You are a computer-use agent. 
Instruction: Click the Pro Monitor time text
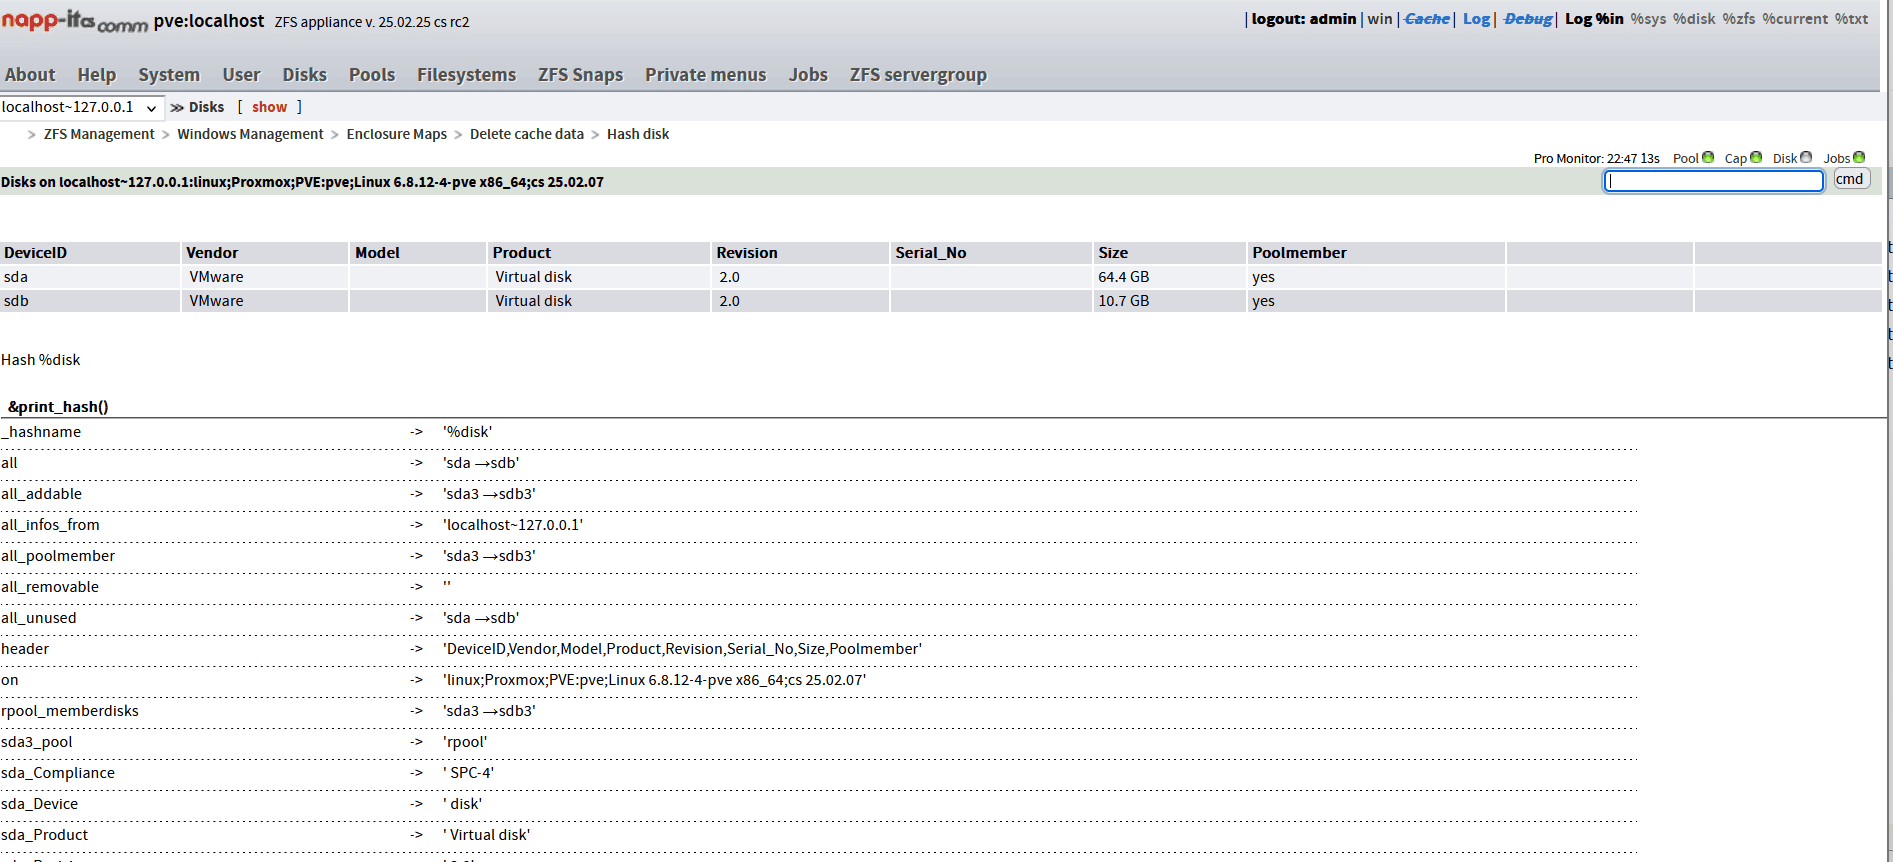(1596, 159)
